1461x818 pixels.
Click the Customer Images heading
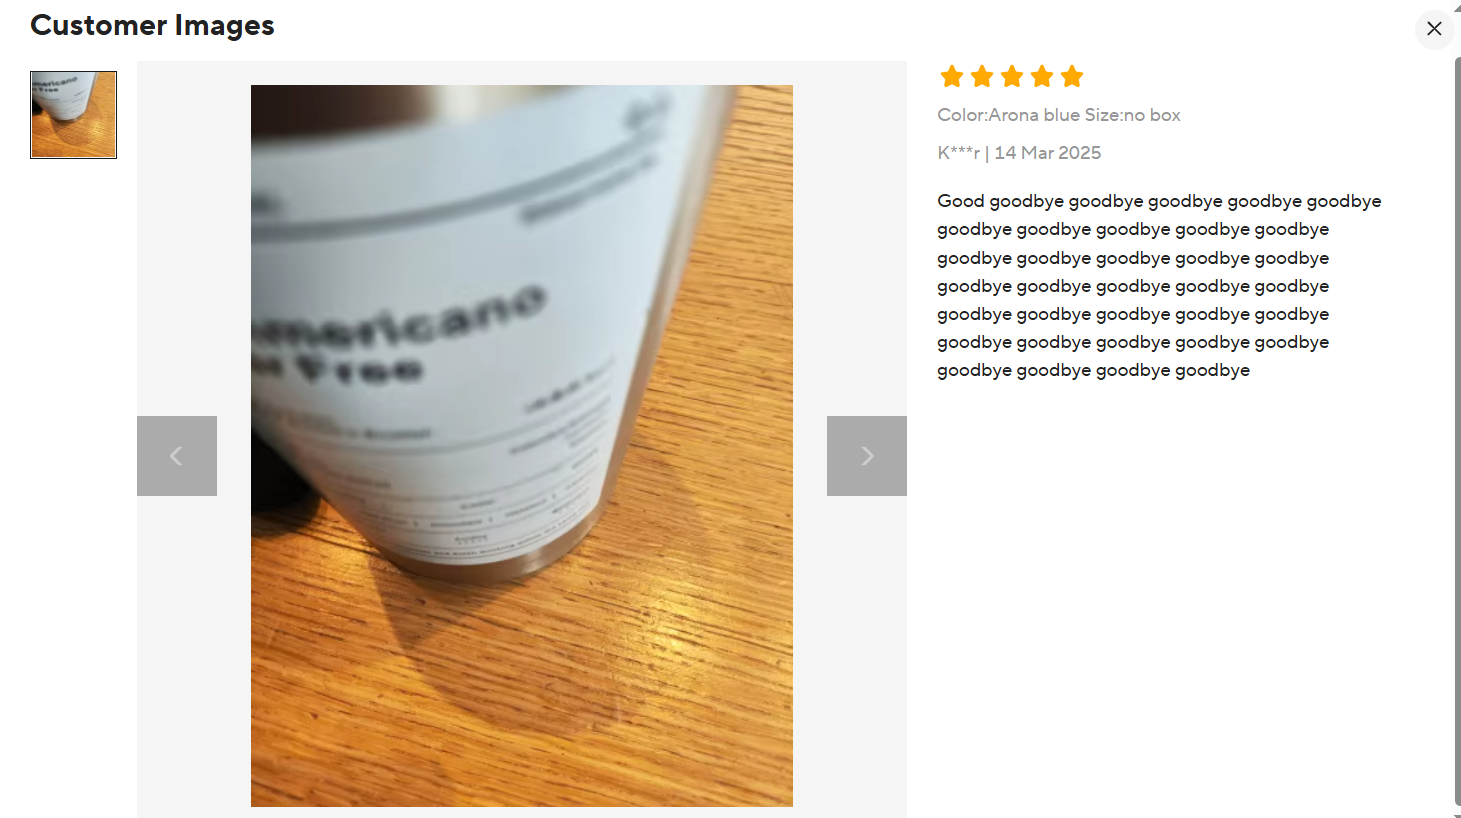click(x=152, y=25)
